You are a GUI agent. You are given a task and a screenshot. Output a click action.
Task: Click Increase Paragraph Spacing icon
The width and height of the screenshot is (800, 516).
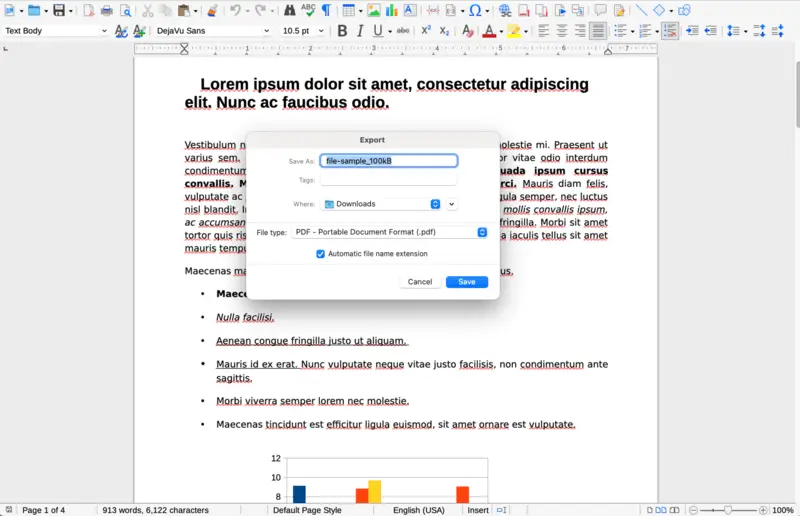(759, 31)
